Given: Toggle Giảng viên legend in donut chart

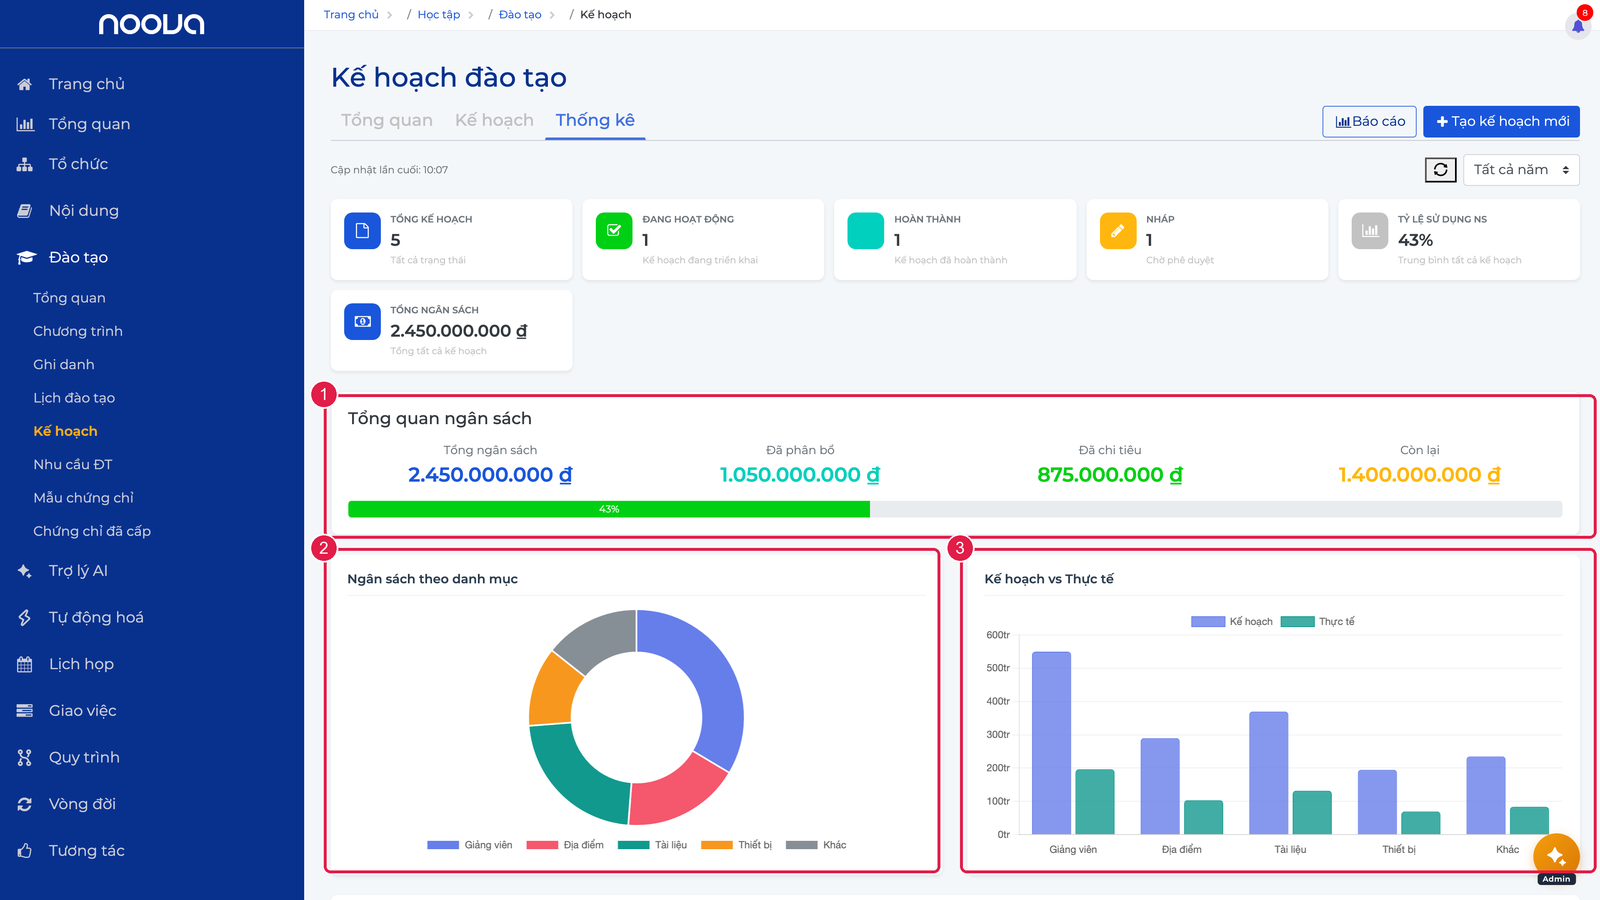Looking at the screenshot, I should pyautogui.click(x=470, y=845).
